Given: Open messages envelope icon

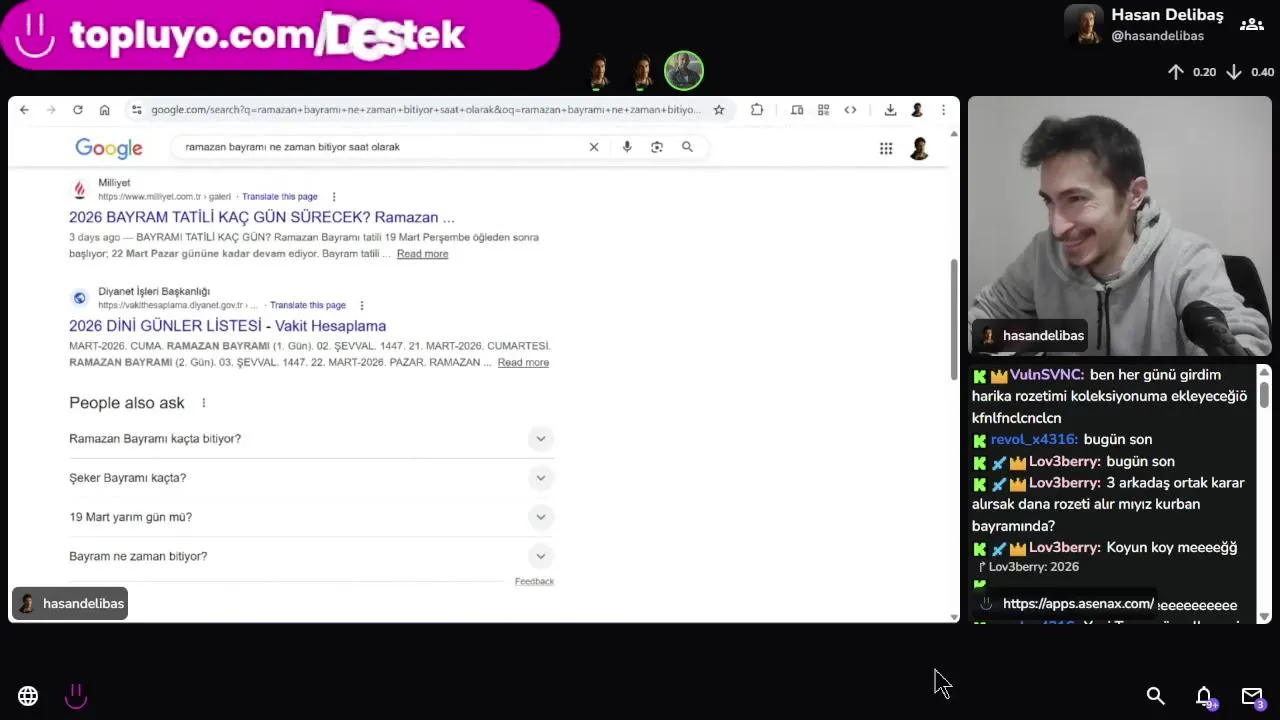Looking at the screenshot, I should (x=1252, y=696).
